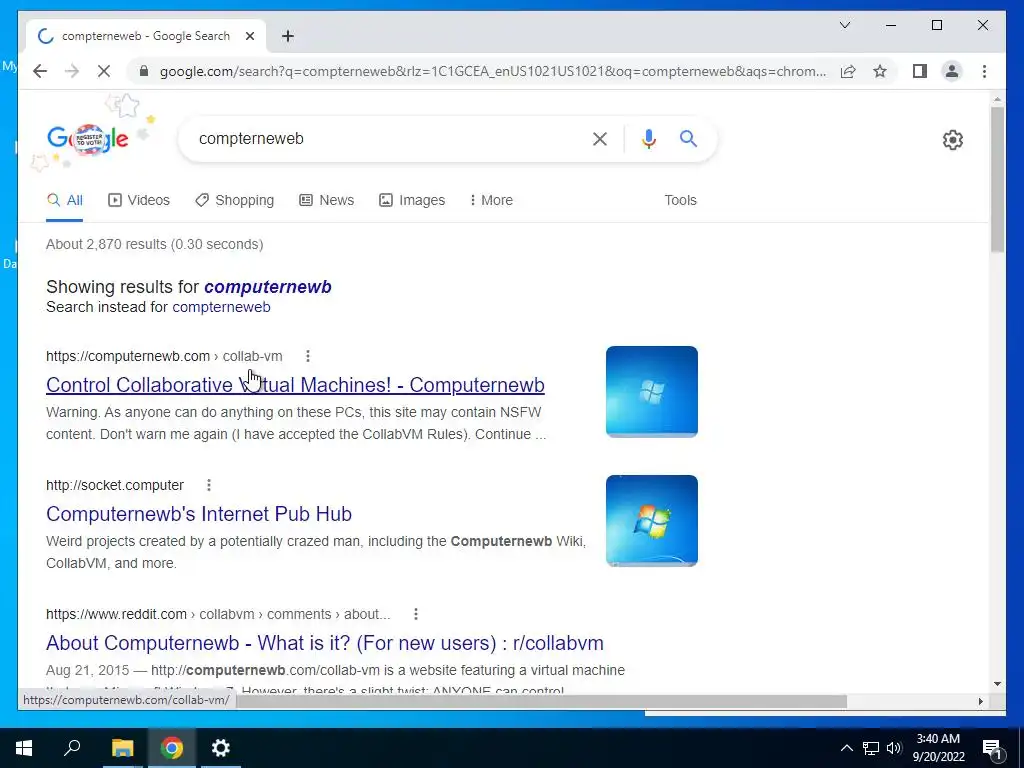Start voice search with microphone icon
The height and width of the screenshot is (768, 1024).
click(648, 138)
